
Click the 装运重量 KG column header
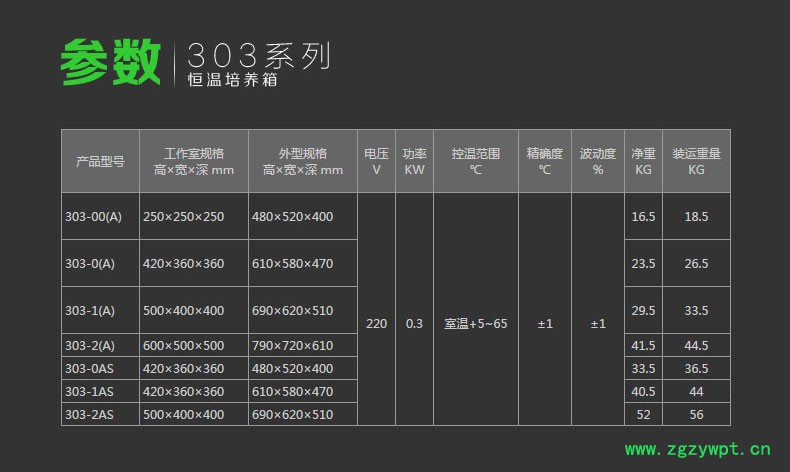(x=696, y=161)
